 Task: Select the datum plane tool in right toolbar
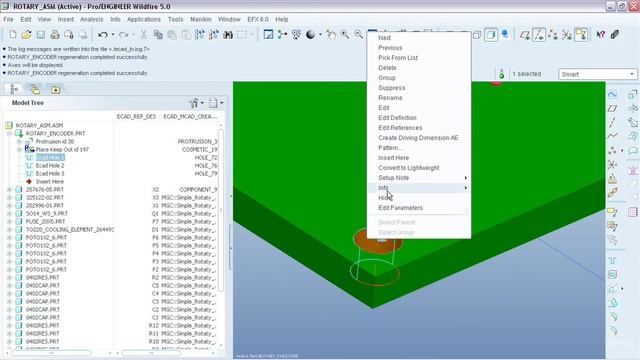pyautogui.click(x=612, y=108)
